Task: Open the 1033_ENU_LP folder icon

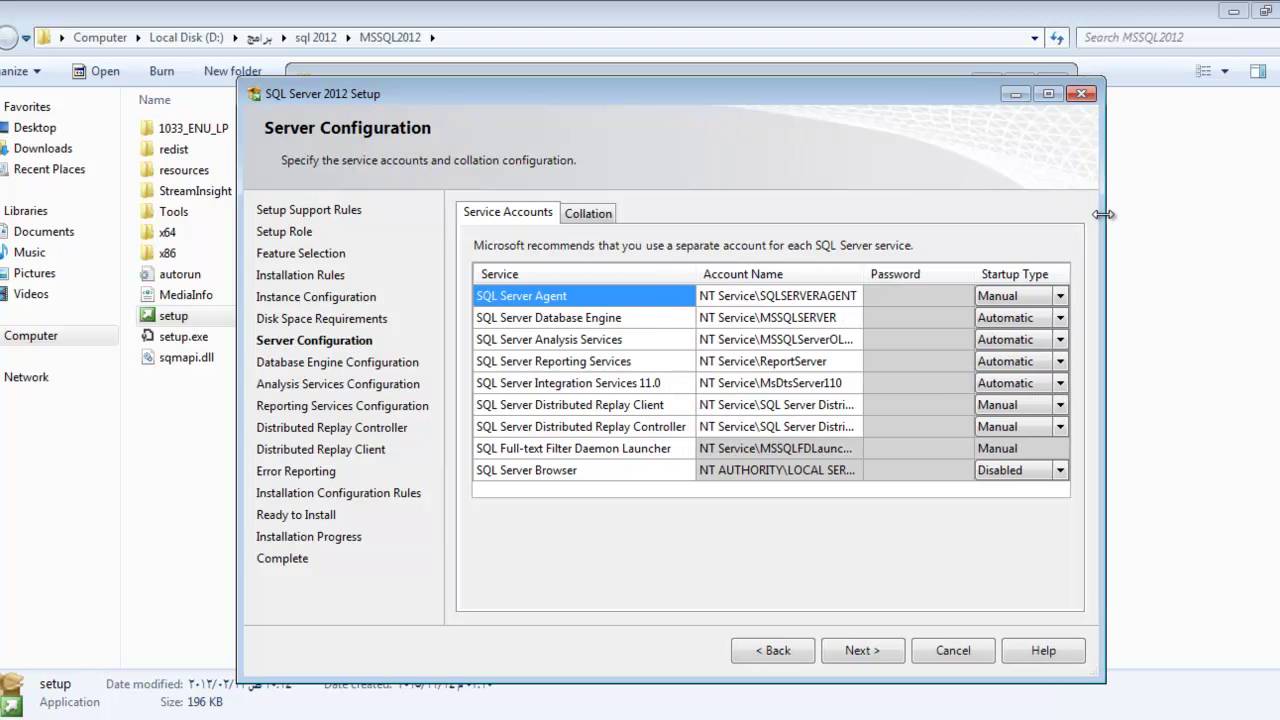Action: [147, 128]
